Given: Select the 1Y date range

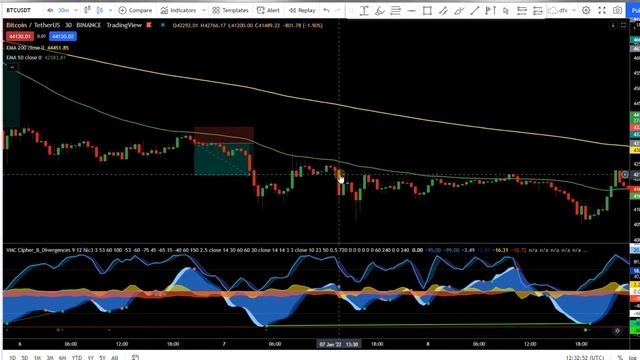Looking at the screenshot, I should (x=91, y=358).
